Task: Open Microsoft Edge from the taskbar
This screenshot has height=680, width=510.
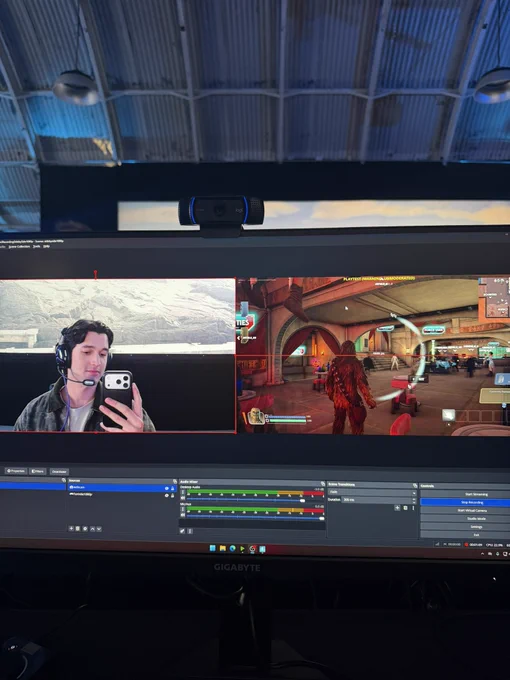Action: point(232,548)
